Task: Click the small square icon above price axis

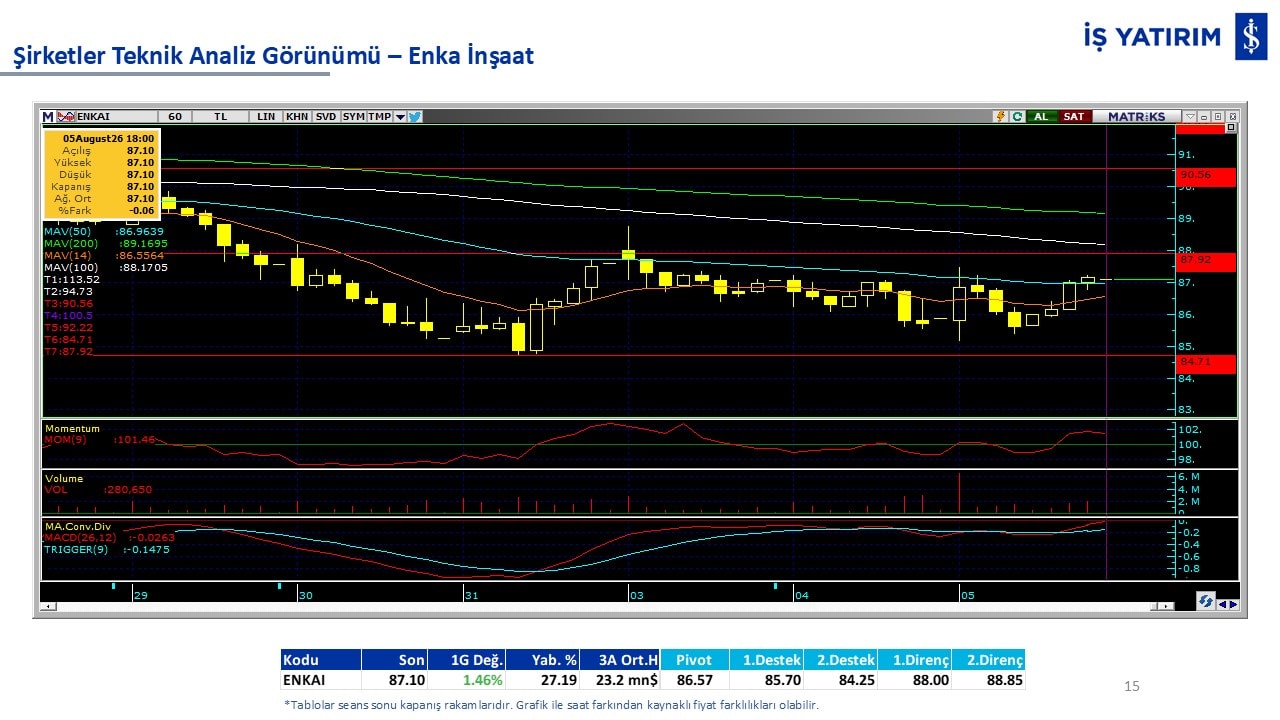Action: (1231, 128)
